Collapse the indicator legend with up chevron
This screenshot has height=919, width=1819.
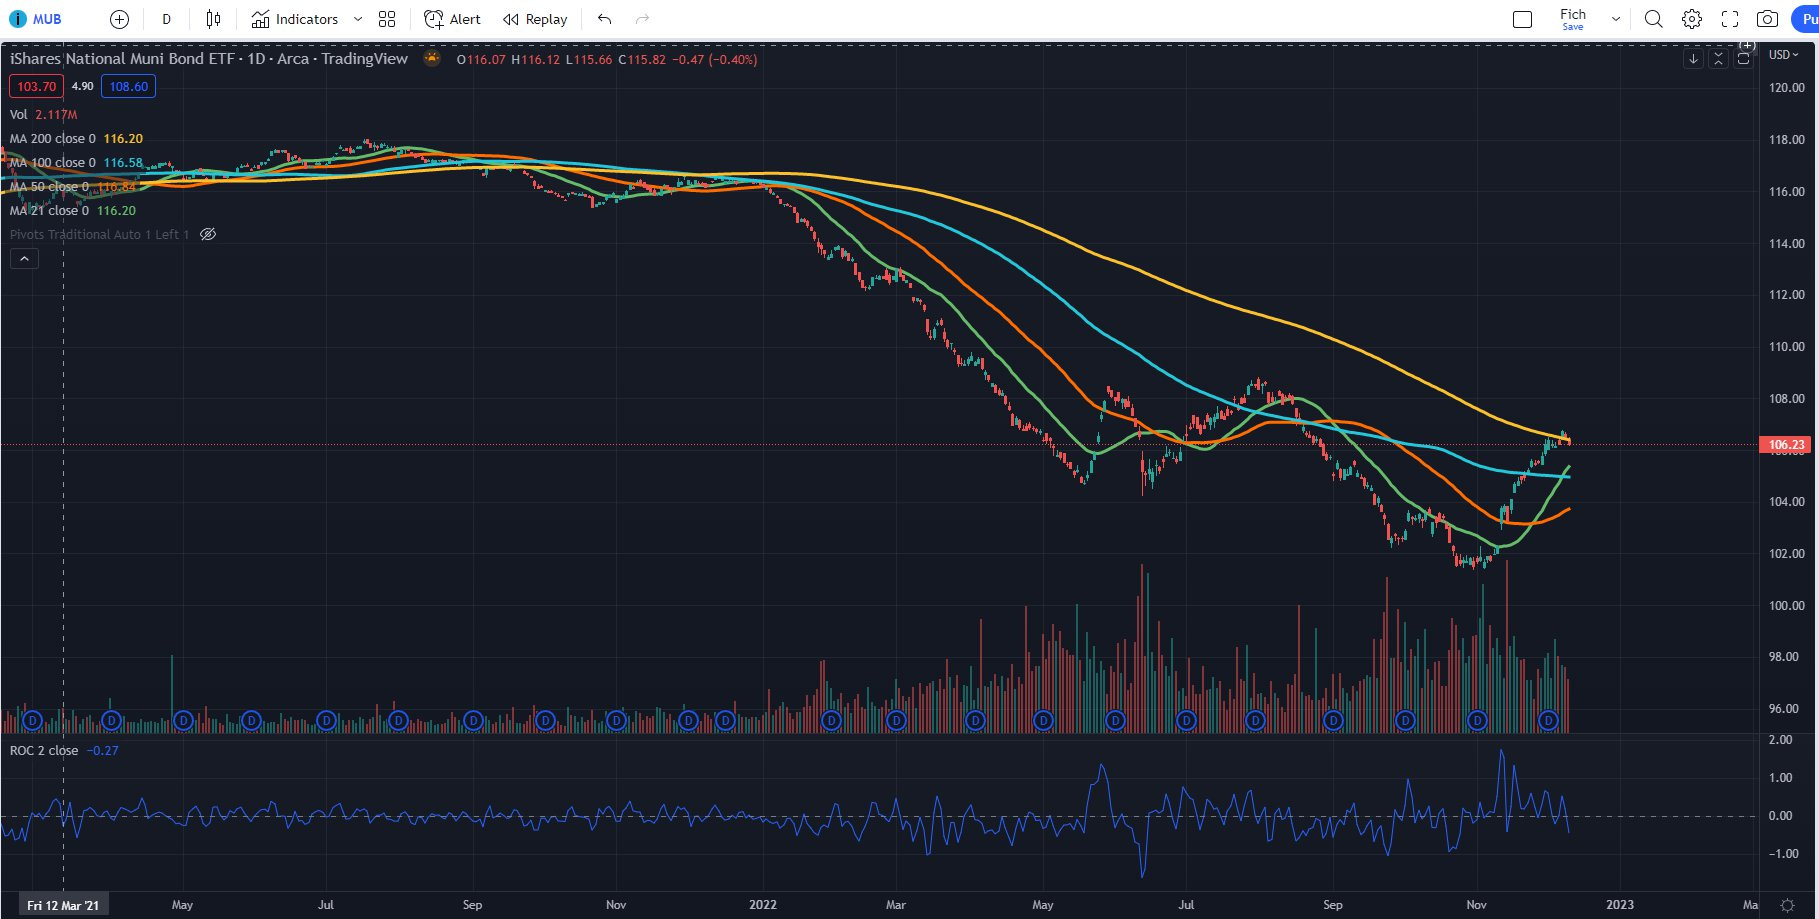pos(25,259)
